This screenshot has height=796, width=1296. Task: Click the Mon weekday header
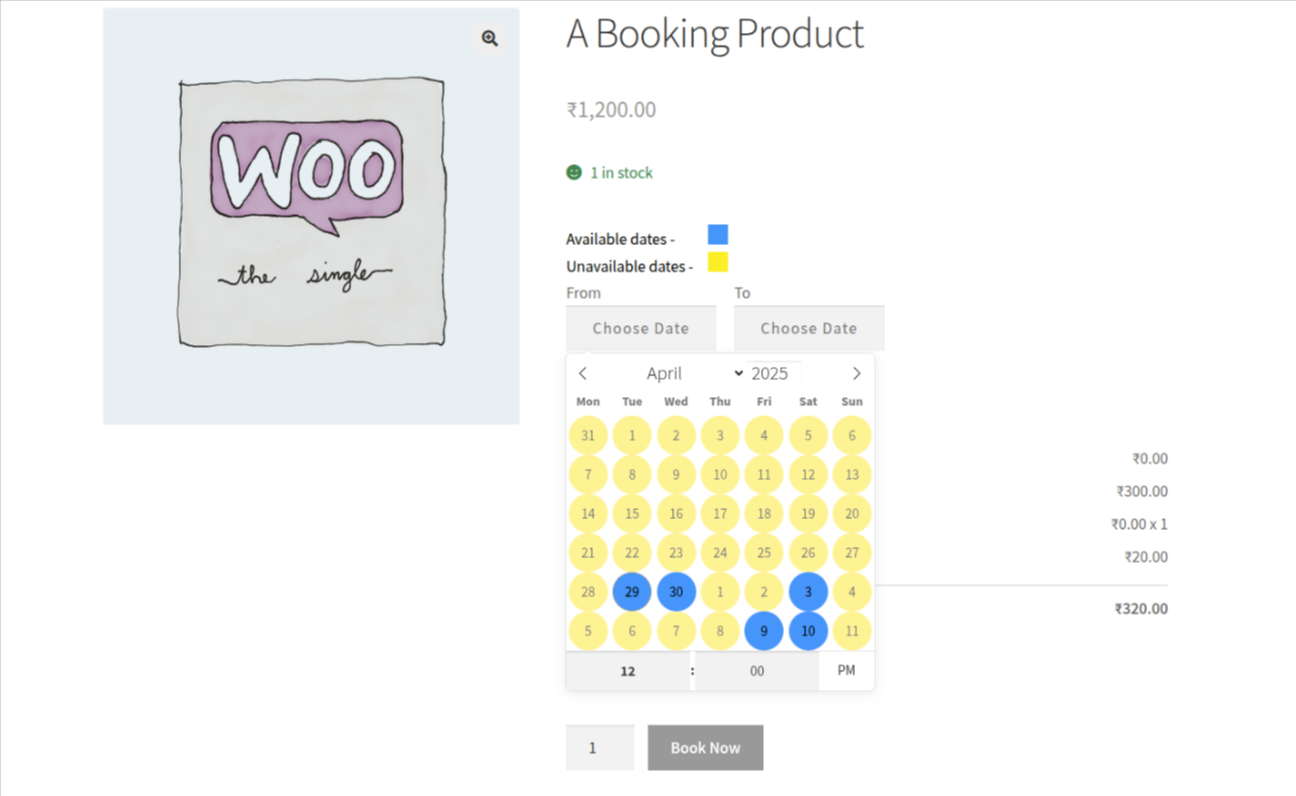coord(588,402)
